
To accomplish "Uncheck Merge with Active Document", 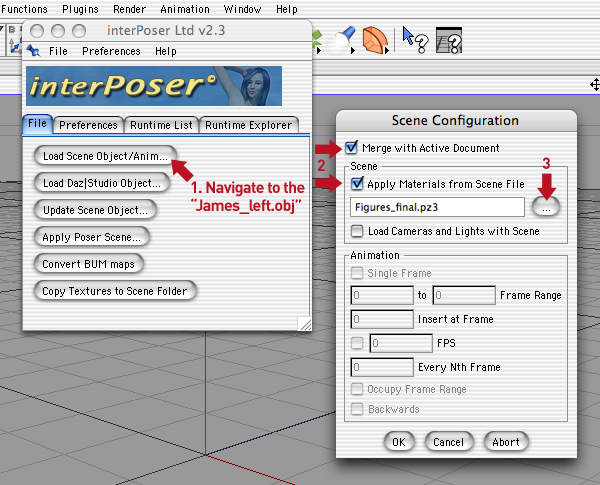I will 351,147.
